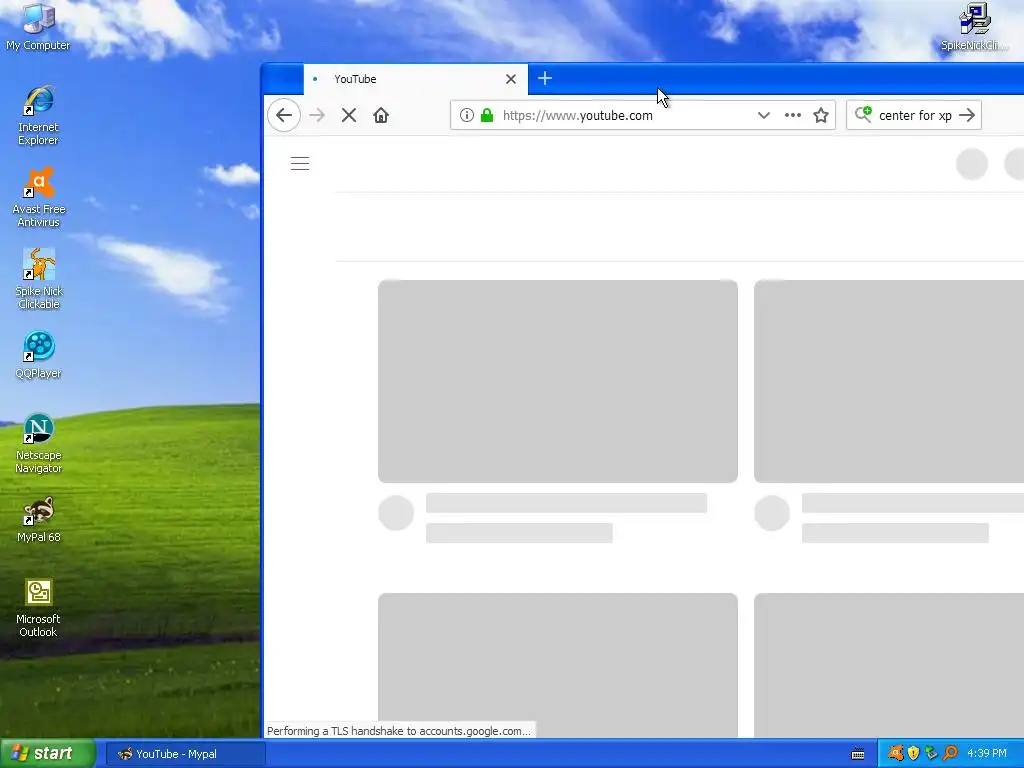Select the SpikeNickCli desktop icon at top right
The image size is (1024, 768).
974,28
